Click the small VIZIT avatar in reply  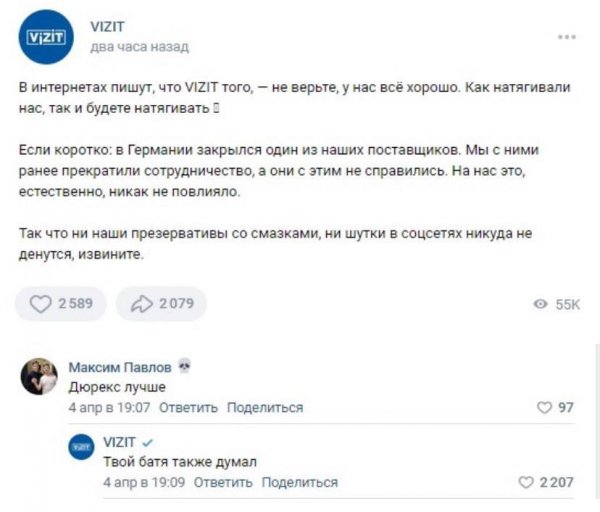[x=81, y=448]
